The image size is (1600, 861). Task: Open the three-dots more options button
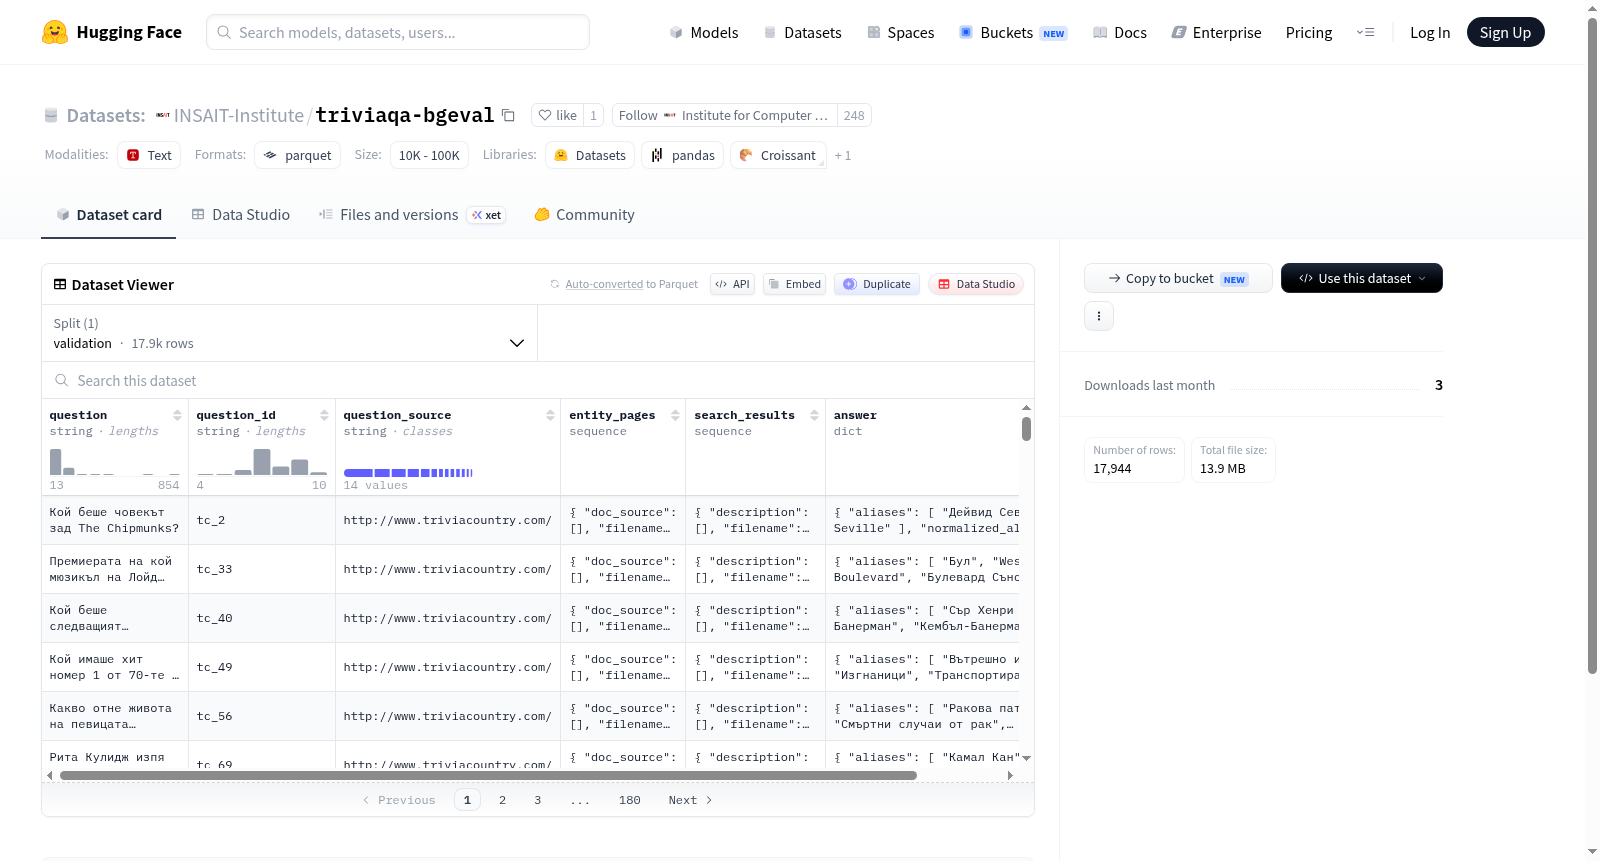click(1099, 316)
